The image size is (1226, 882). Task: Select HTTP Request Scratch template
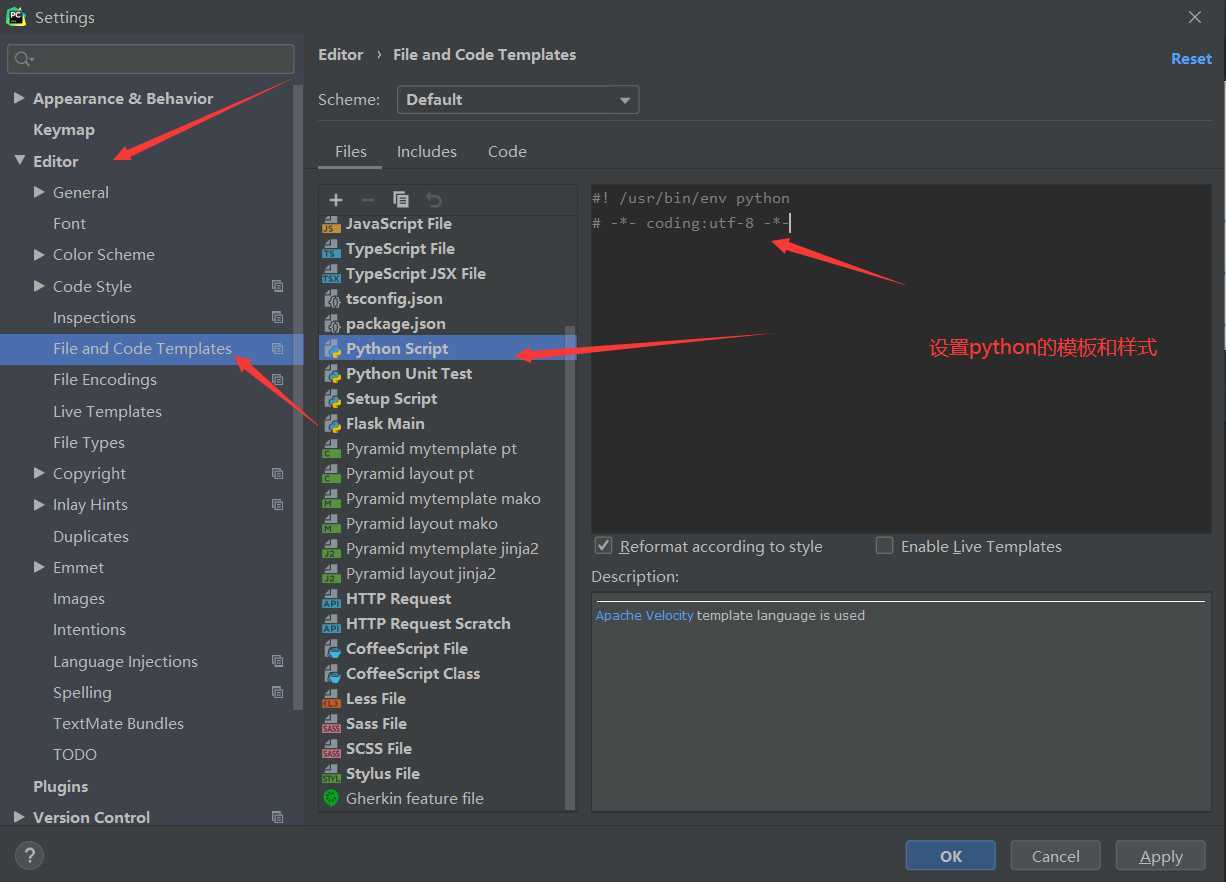click(x=428, y=623)
